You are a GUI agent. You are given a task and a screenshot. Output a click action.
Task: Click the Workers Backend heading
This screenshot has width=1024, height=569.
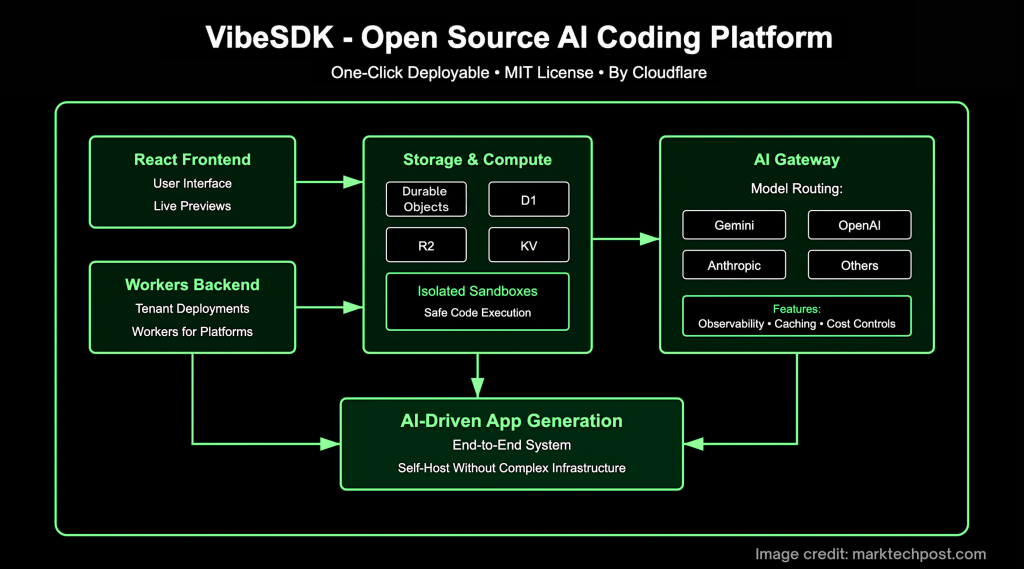[192, 285]
